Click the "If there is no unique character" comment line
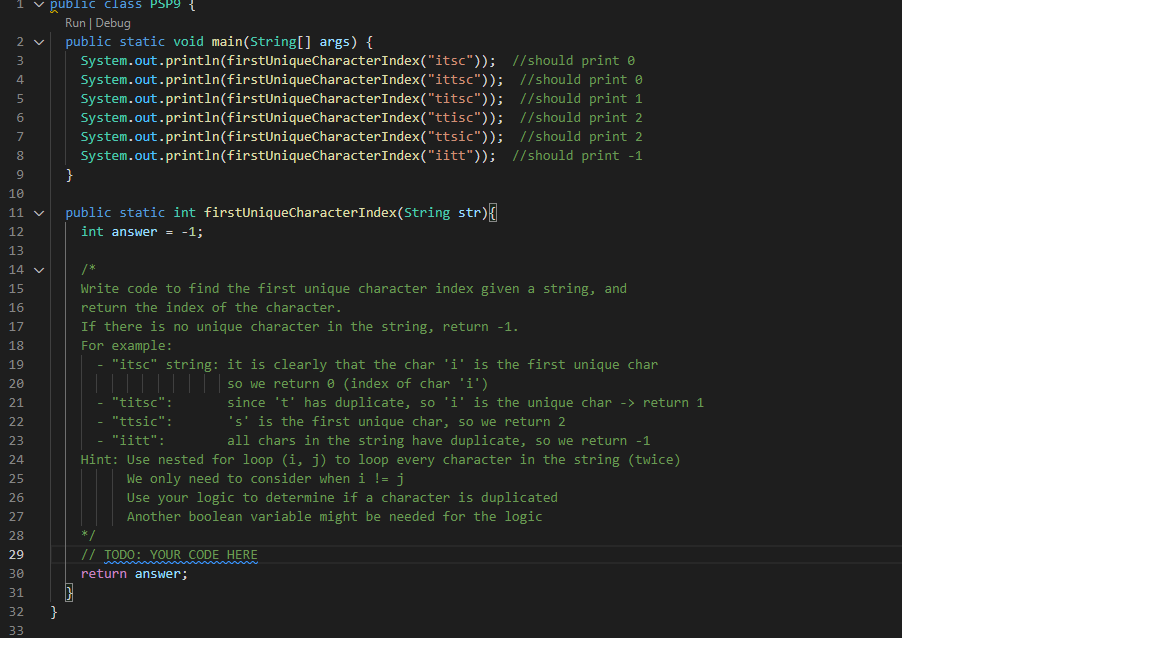 click(300, 327)
